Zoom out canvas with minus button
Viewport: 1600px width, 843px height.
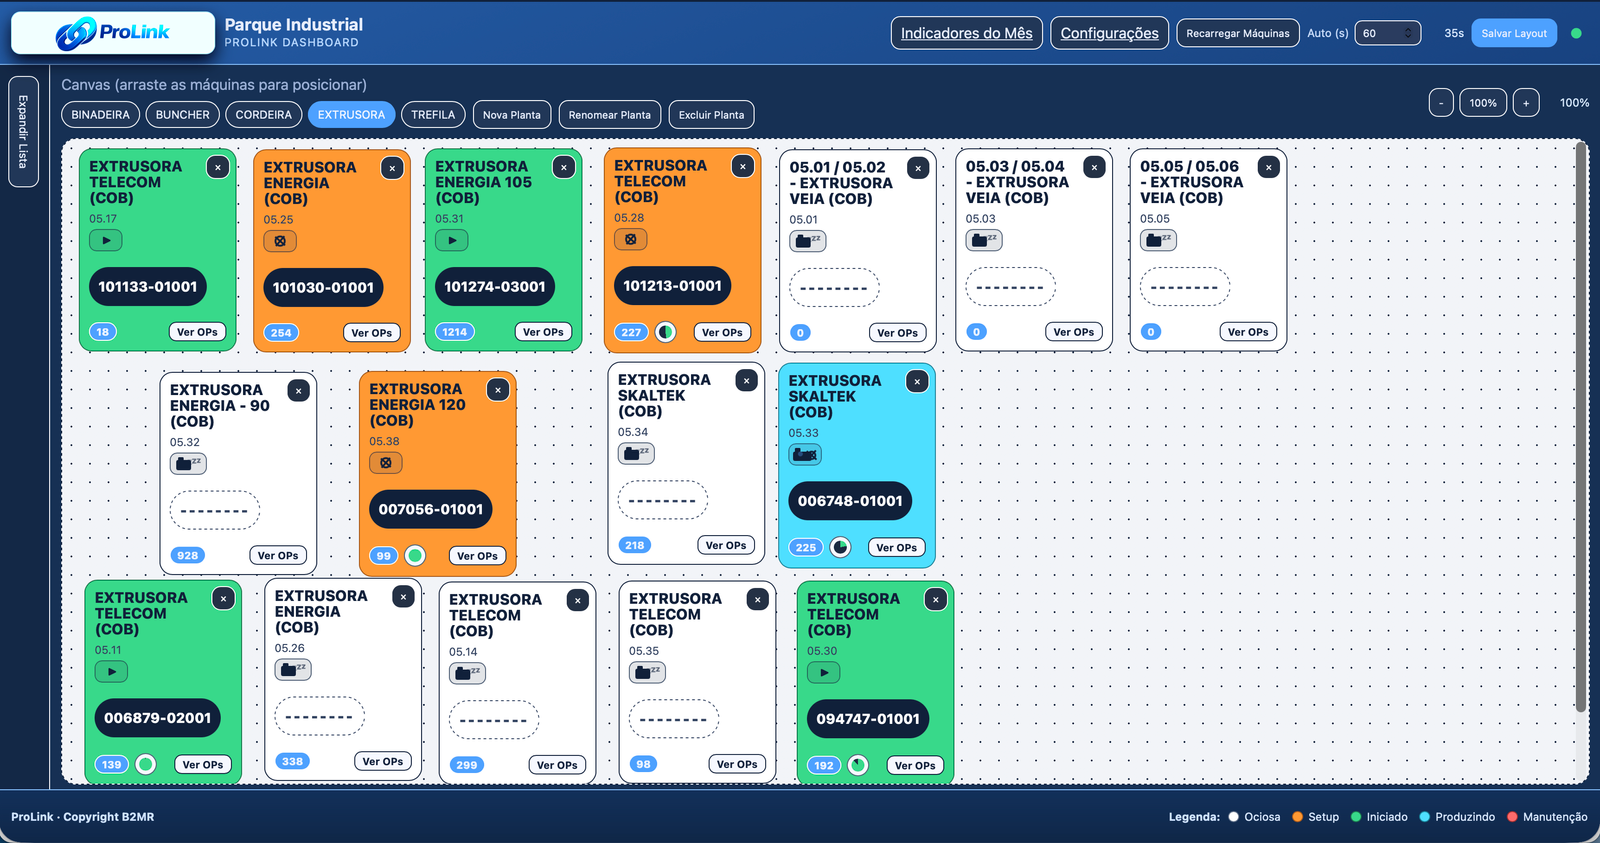click(1441, 103)
